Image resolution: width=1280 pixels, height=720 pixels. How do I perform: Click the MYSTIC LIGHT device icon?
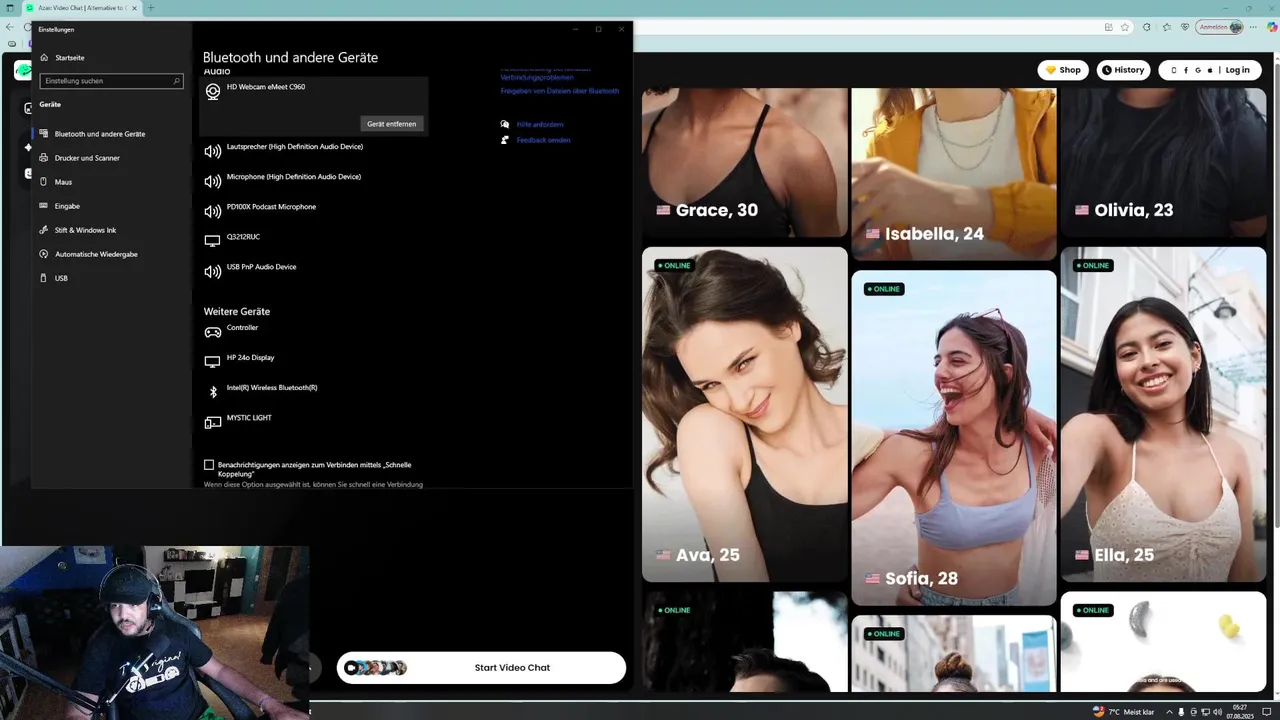[212, 423]
